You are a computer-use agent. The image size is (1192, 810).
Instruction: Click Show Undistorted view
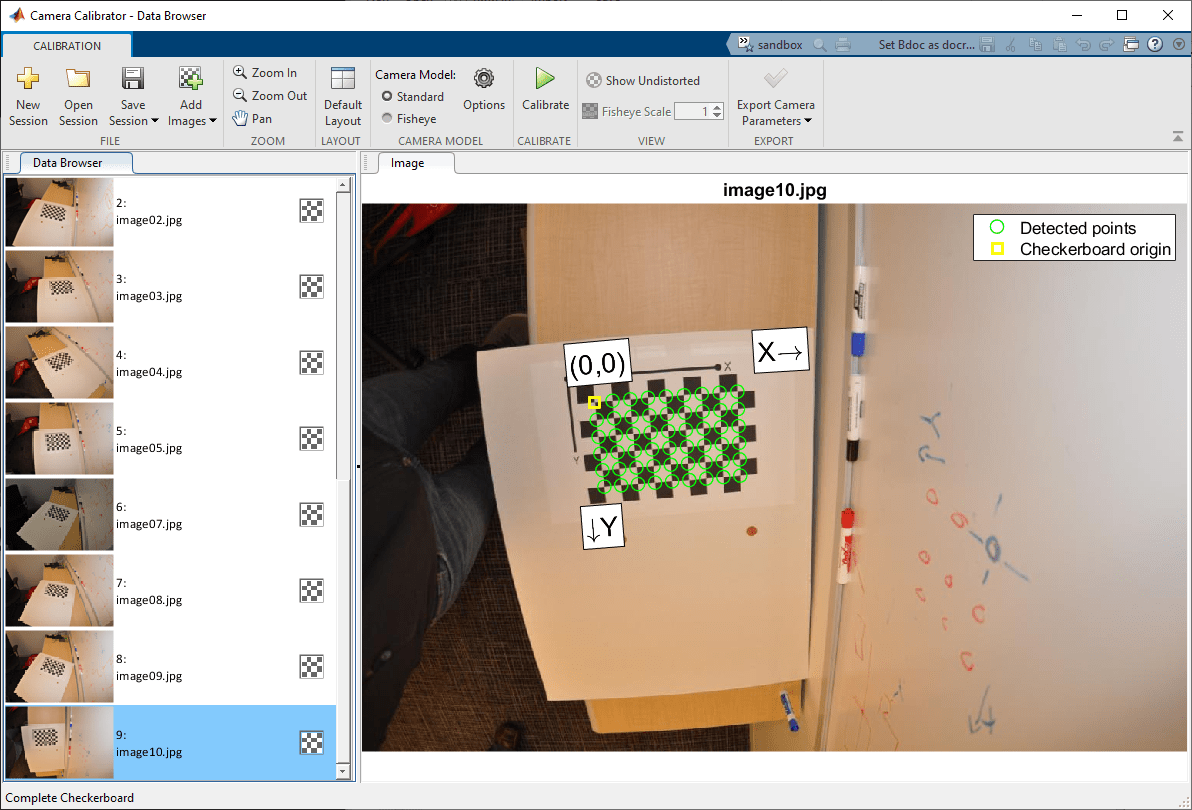[643, 81]
